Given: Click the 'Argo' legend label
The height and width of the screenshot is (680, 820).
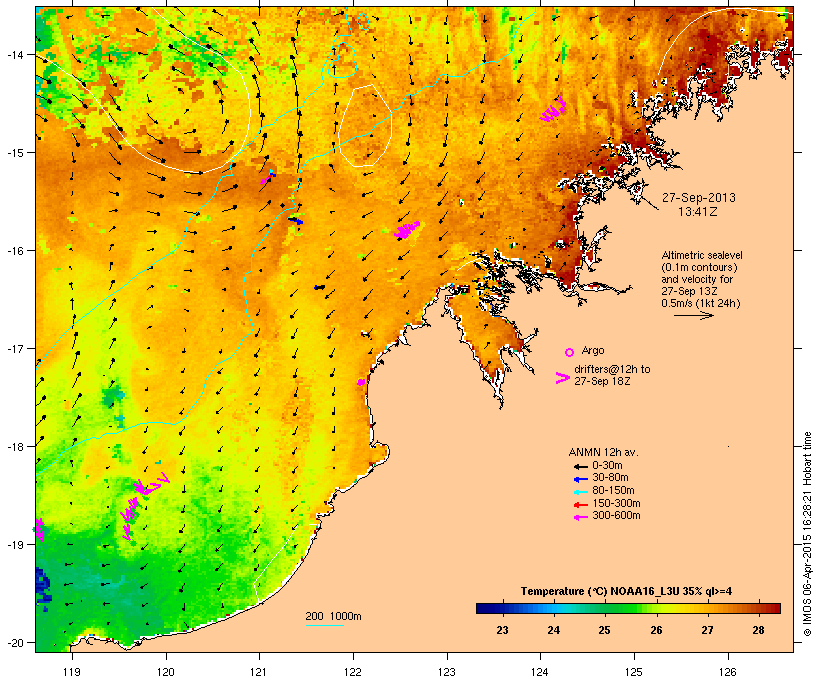Looking at the screenshot, I should [x=593, y=350].
